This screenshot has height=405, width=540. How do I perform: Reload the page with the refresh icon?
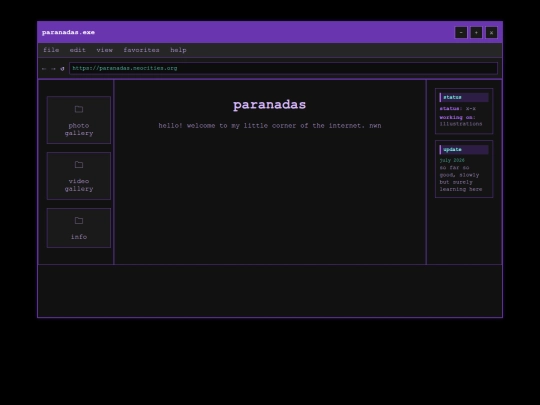[62, 69]
